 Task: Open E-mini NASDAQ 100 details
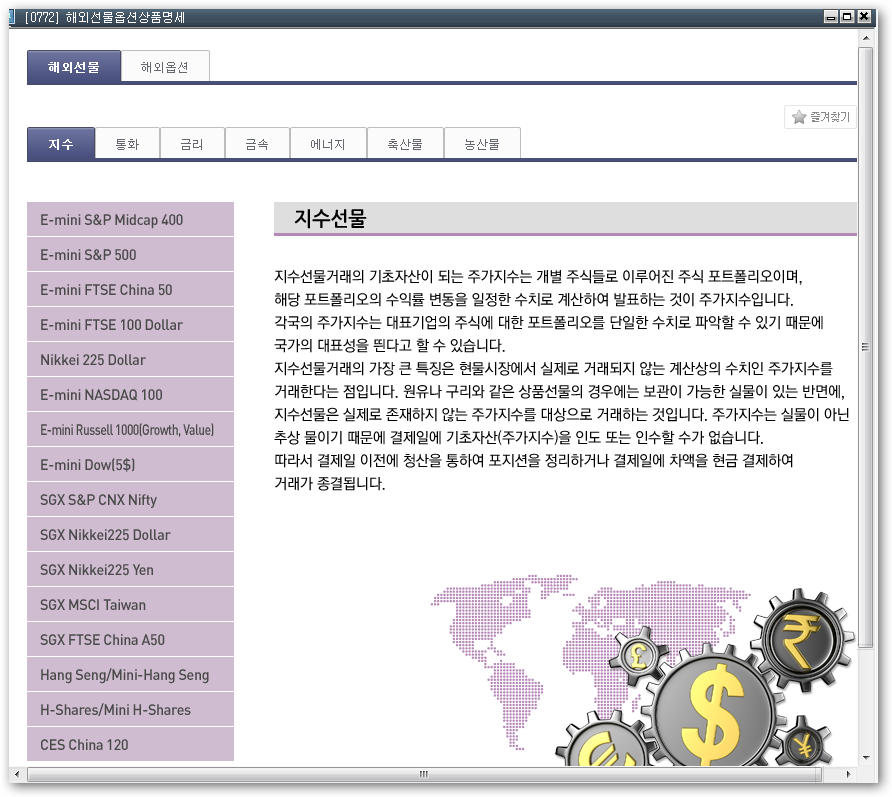pyautogui.click(x=130, y=394)
